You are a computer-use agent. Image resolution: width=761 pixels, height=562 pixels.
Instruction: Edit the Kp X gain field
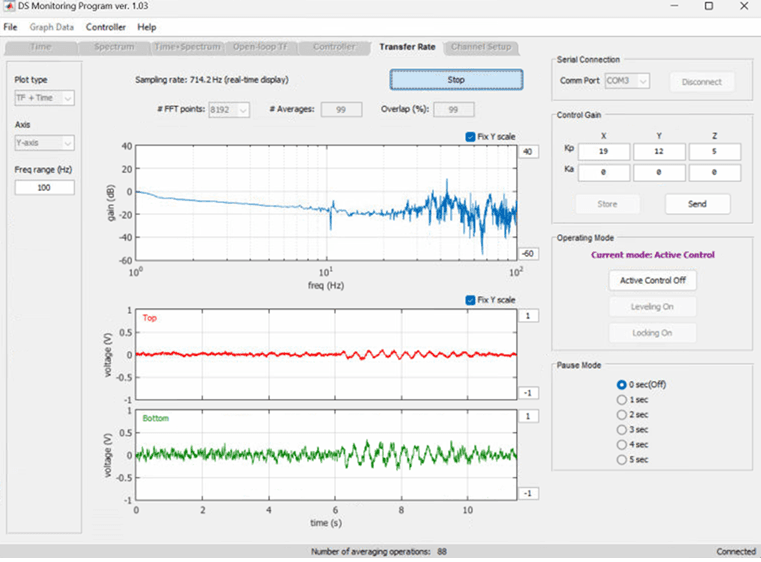tap(603, 151)
